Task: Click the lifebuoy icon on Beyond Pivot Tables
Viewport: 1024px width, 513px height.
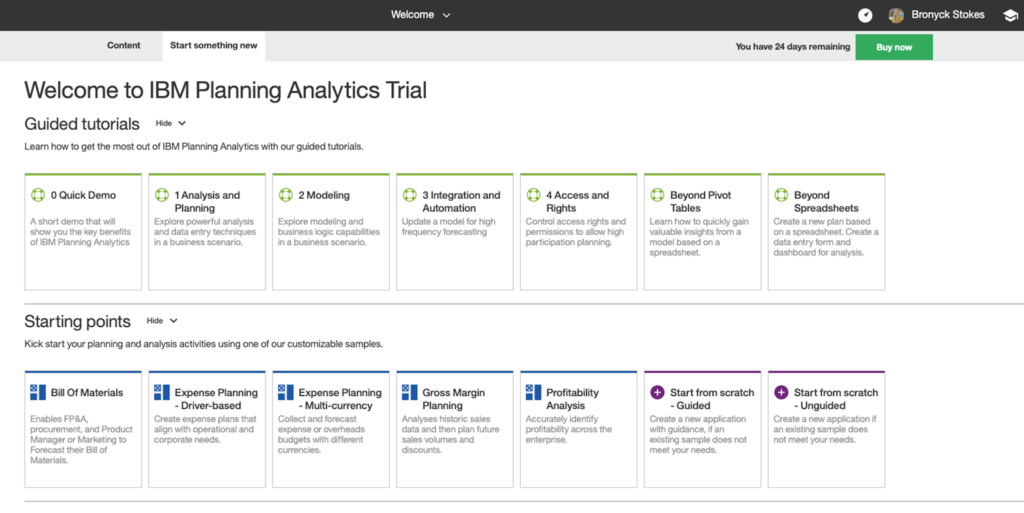Action: coord(657,195)
